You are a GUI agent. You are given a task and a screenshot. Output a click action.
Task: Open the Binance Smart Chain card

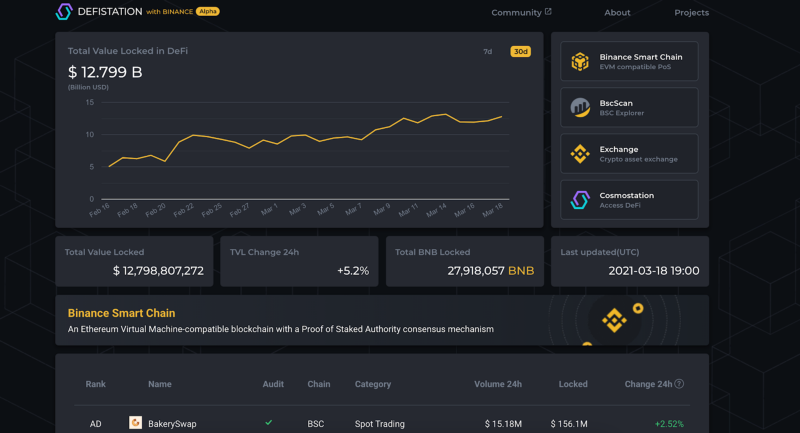tap(629, 61)
